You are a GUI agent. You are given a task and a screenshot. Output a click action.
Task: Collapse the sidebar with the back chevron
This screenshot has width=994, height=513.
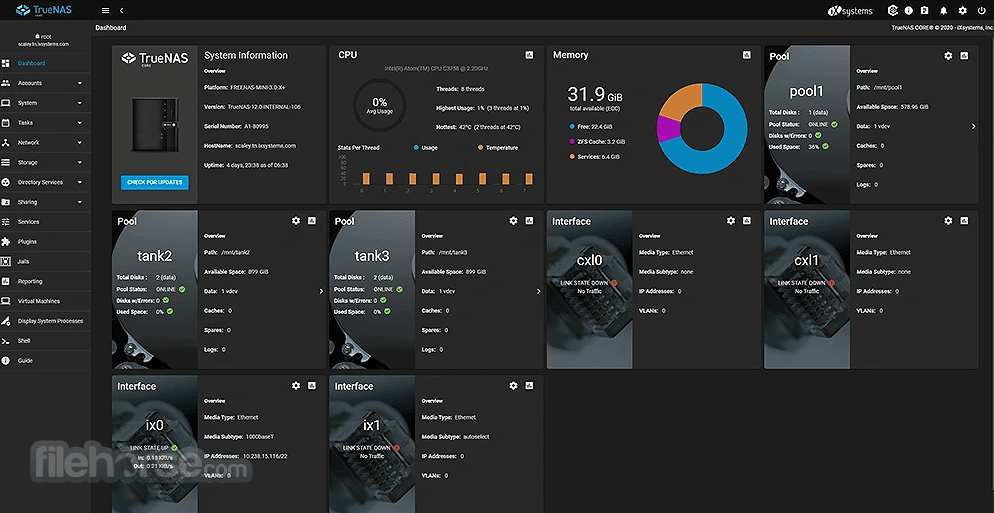pyautogui.click(x=121, y=10)
